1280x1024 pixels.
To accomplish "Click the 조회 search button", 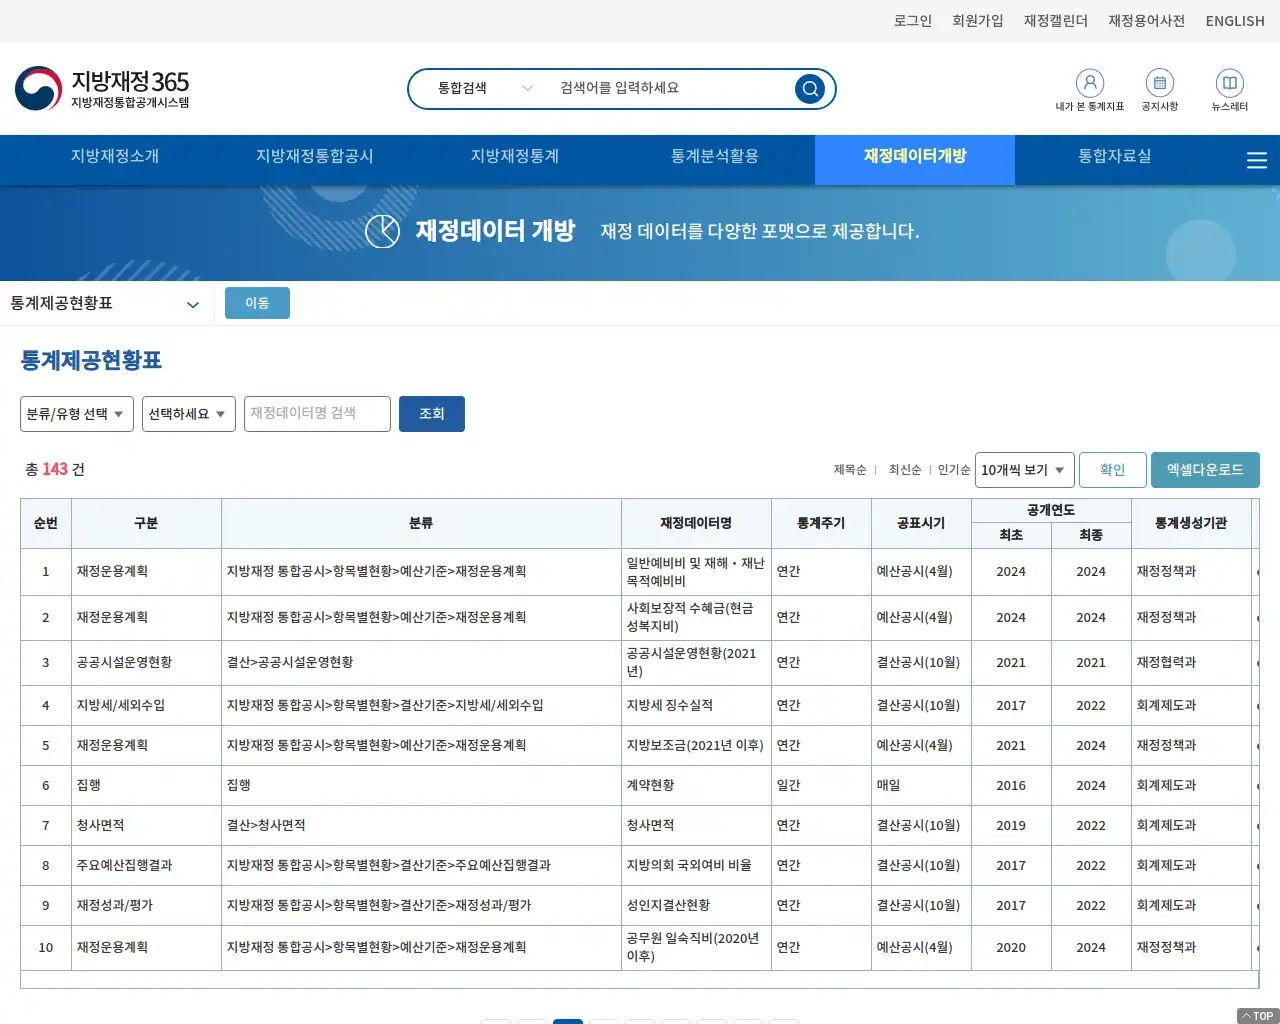I will [x=432, y=414].
